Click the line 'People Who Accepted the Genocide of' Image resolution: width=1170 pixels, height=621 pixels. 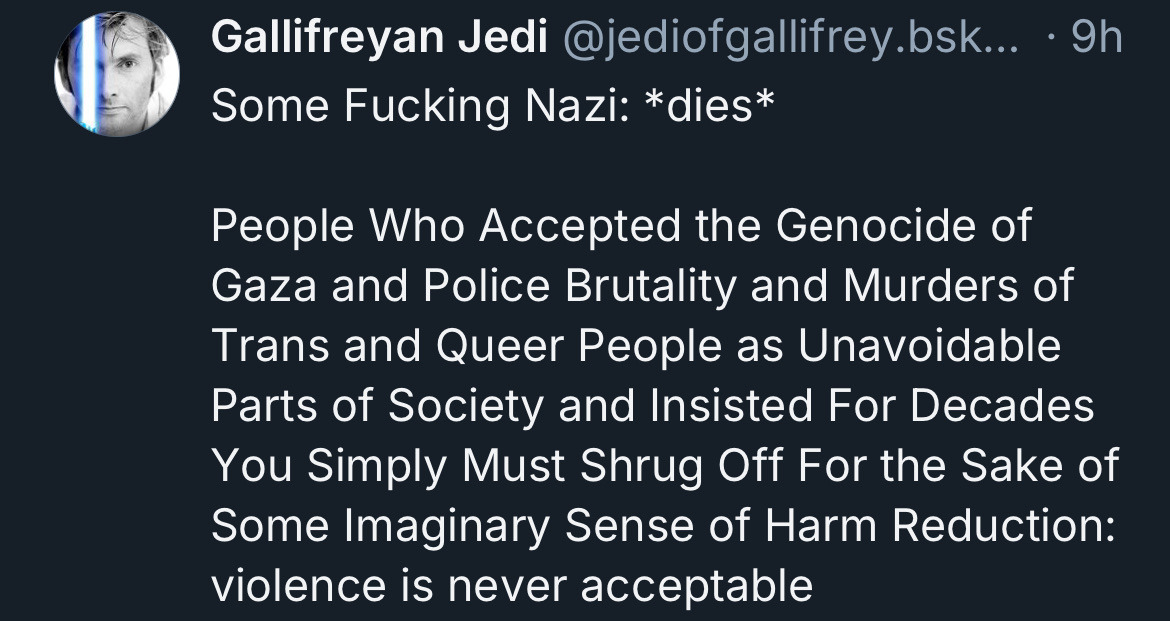(x=620, y=226)
